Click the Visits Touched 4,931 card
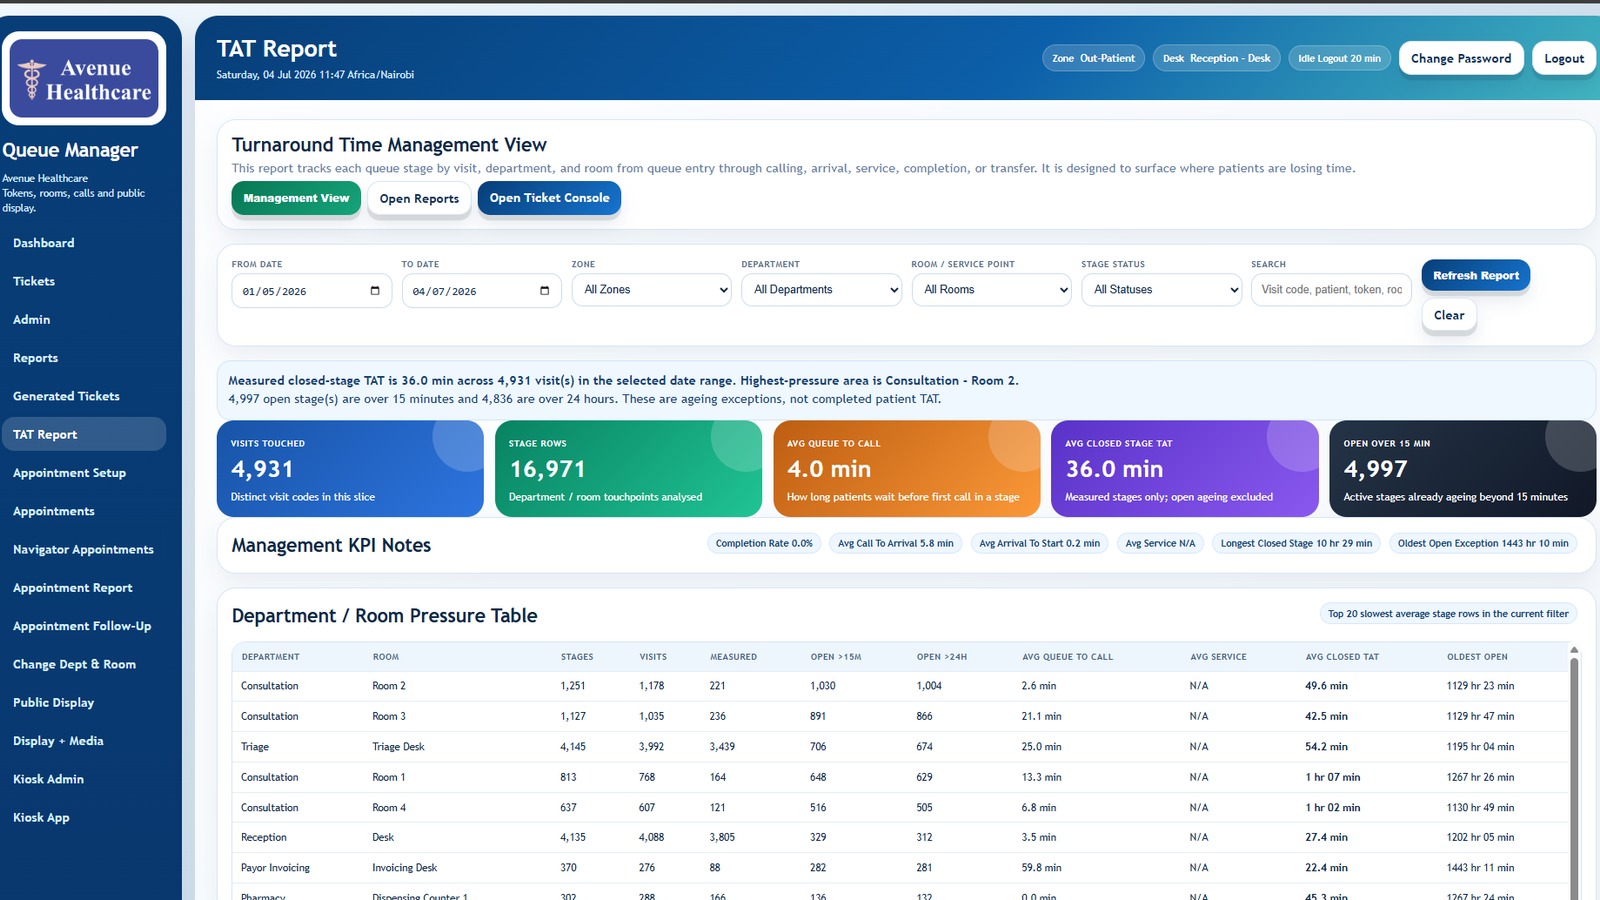Screen dimensions: 1600x900 (350, 469)
